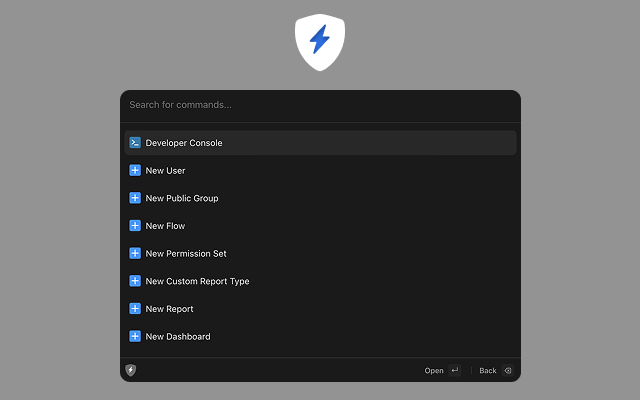This screenshot has height=400, width=640.
Task: Click the backspace key icon next to Back
Action: 508,370
